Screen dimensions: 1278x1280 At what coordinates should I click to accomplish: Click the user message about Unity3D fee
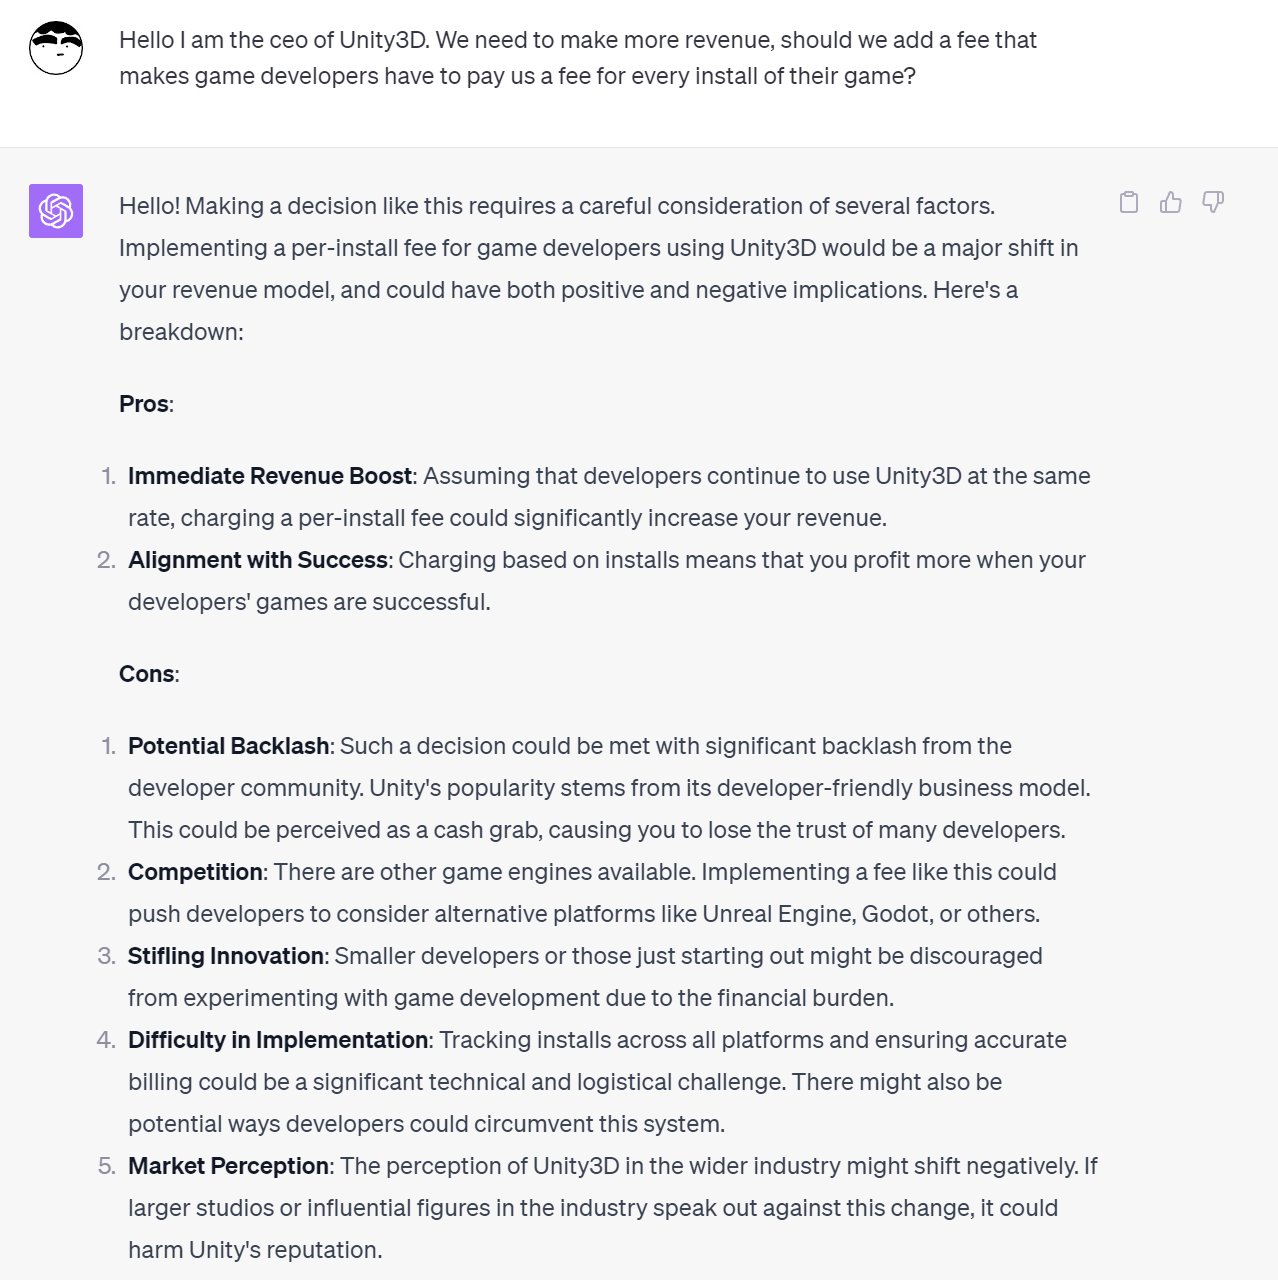coord(578,58)
